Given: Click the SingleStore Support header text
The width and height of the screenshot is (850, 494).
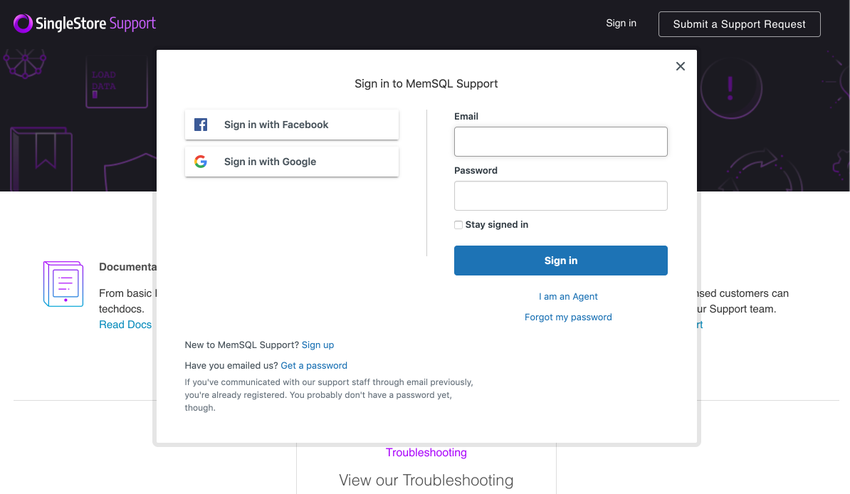Looking at the screenshot, I should (x=95, y=23).
